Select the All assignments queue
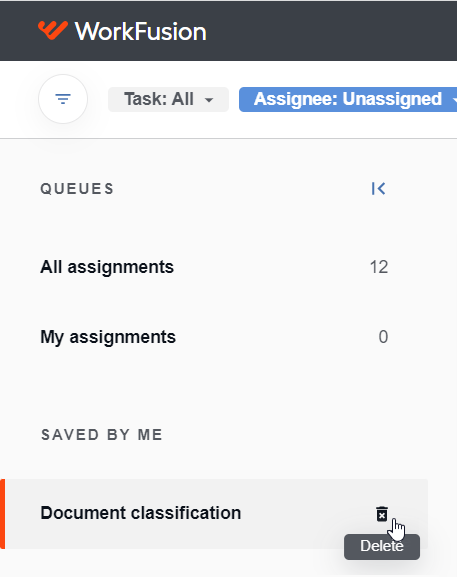This screenshot has height=577, width=457. (x=214, y=267)
